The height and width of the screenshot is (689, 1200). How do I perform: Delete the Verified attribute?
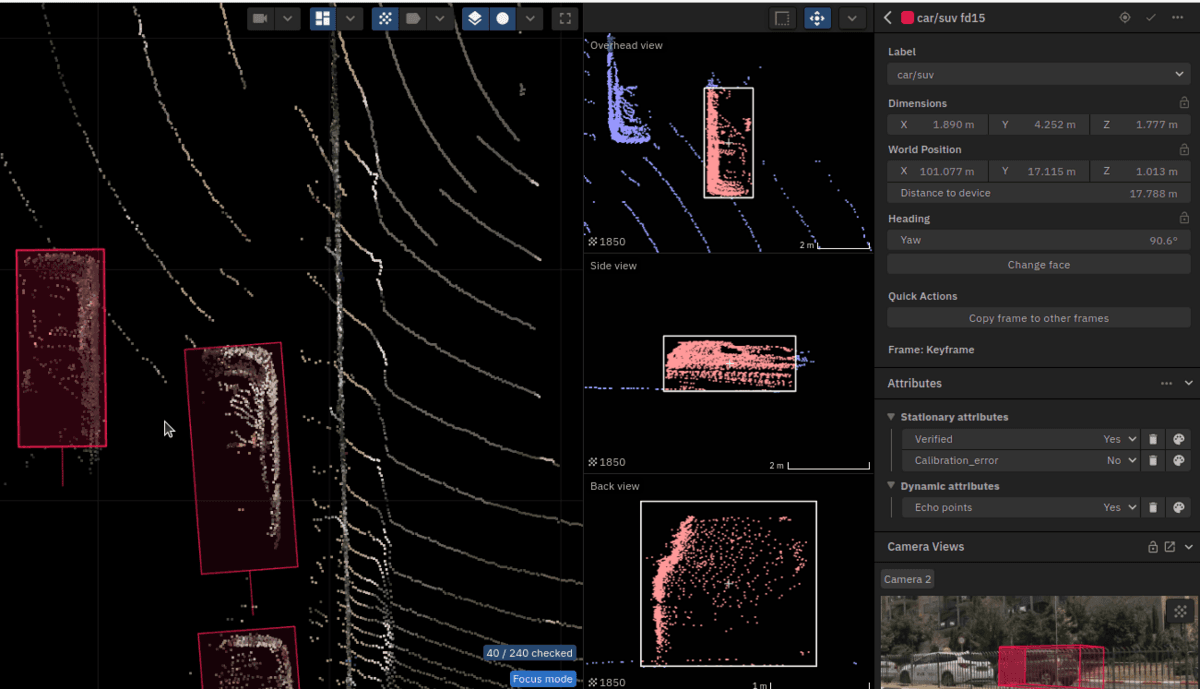point(1153,439)
